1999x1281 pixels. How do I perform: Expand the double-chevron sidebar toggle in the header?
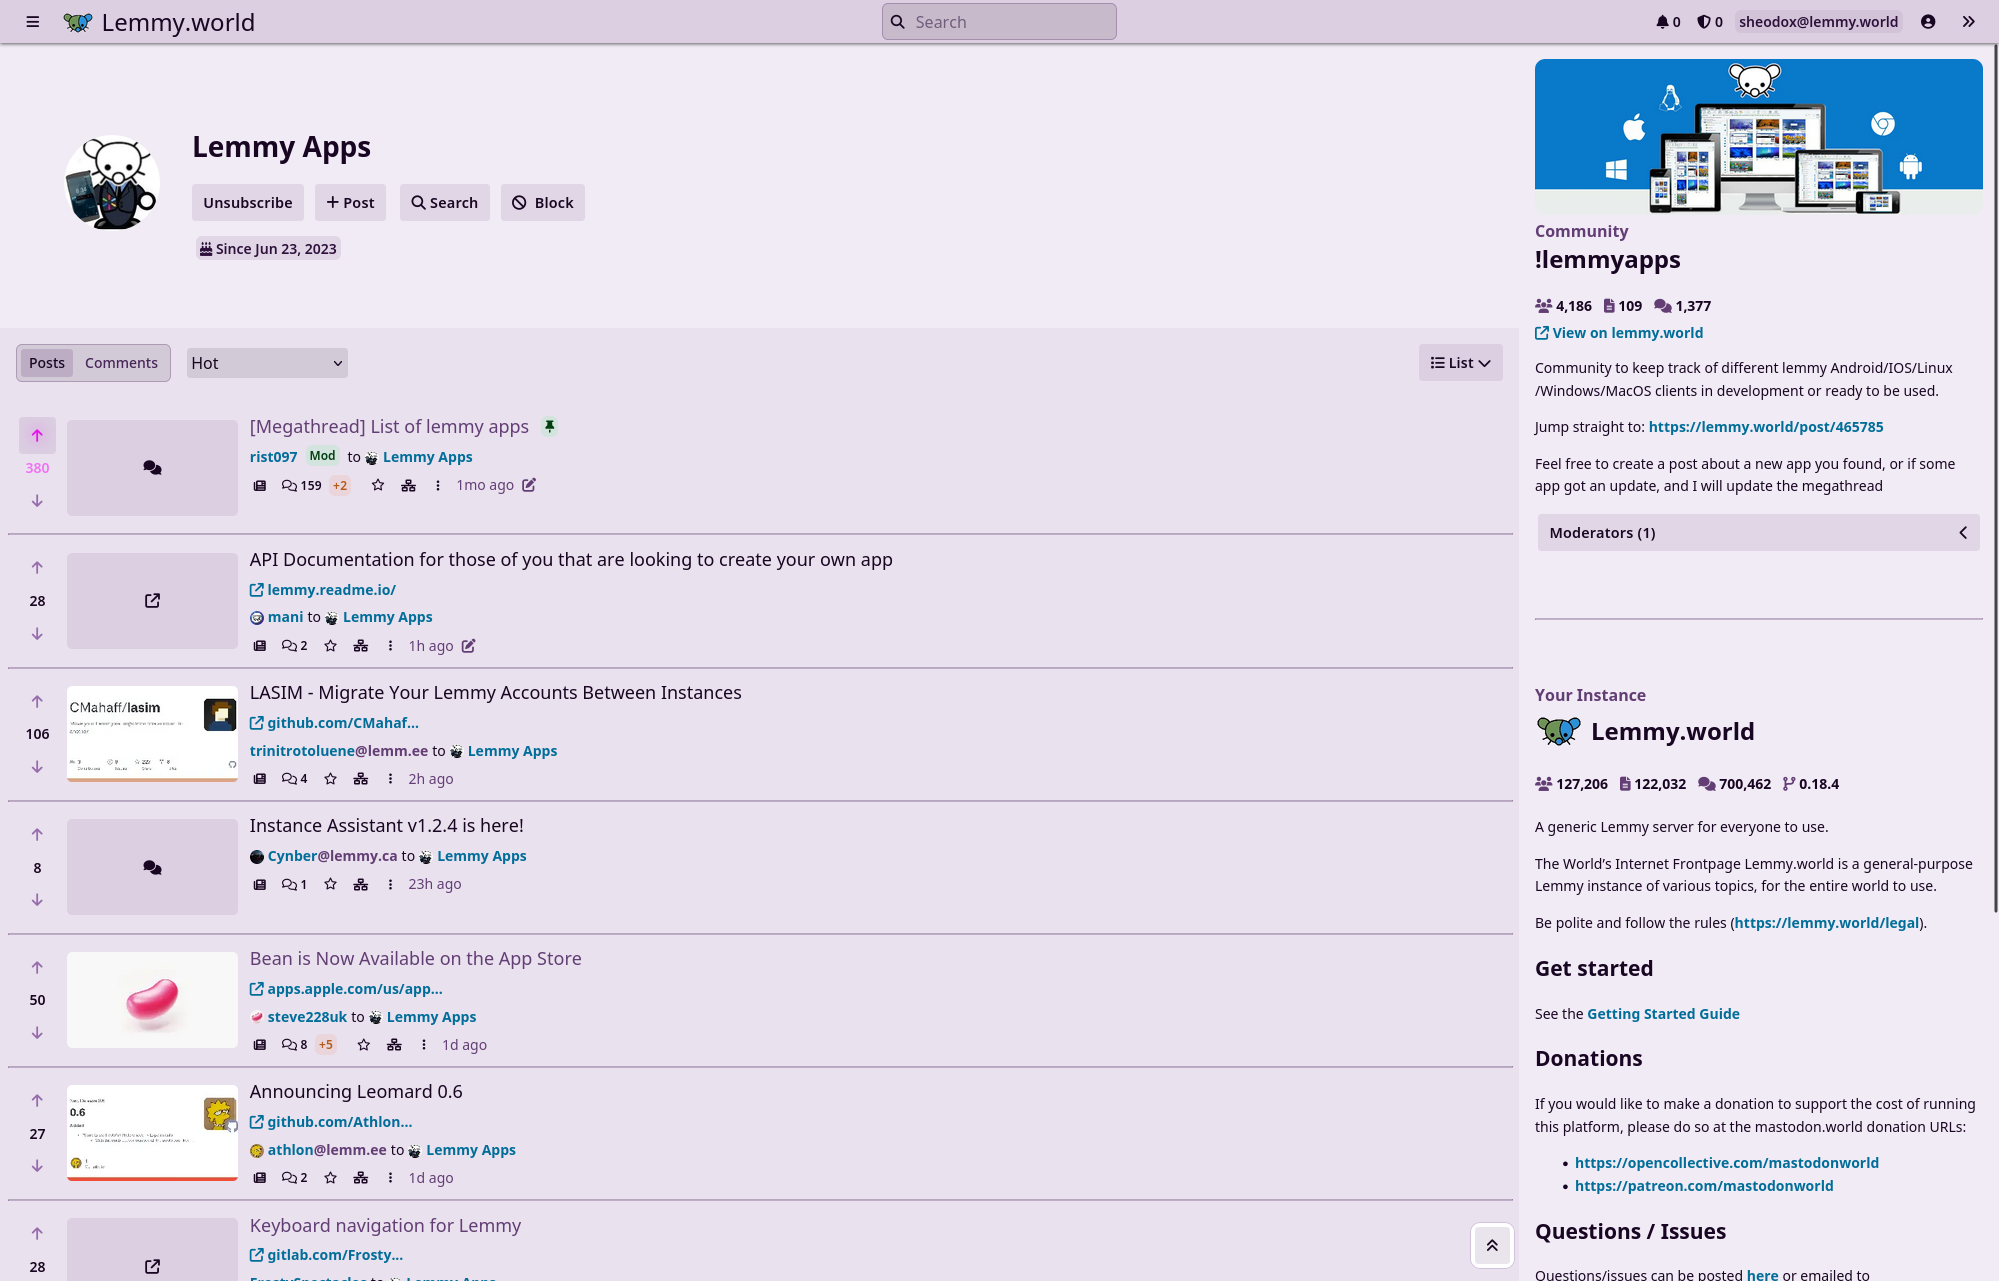[x=1968, y=22]
